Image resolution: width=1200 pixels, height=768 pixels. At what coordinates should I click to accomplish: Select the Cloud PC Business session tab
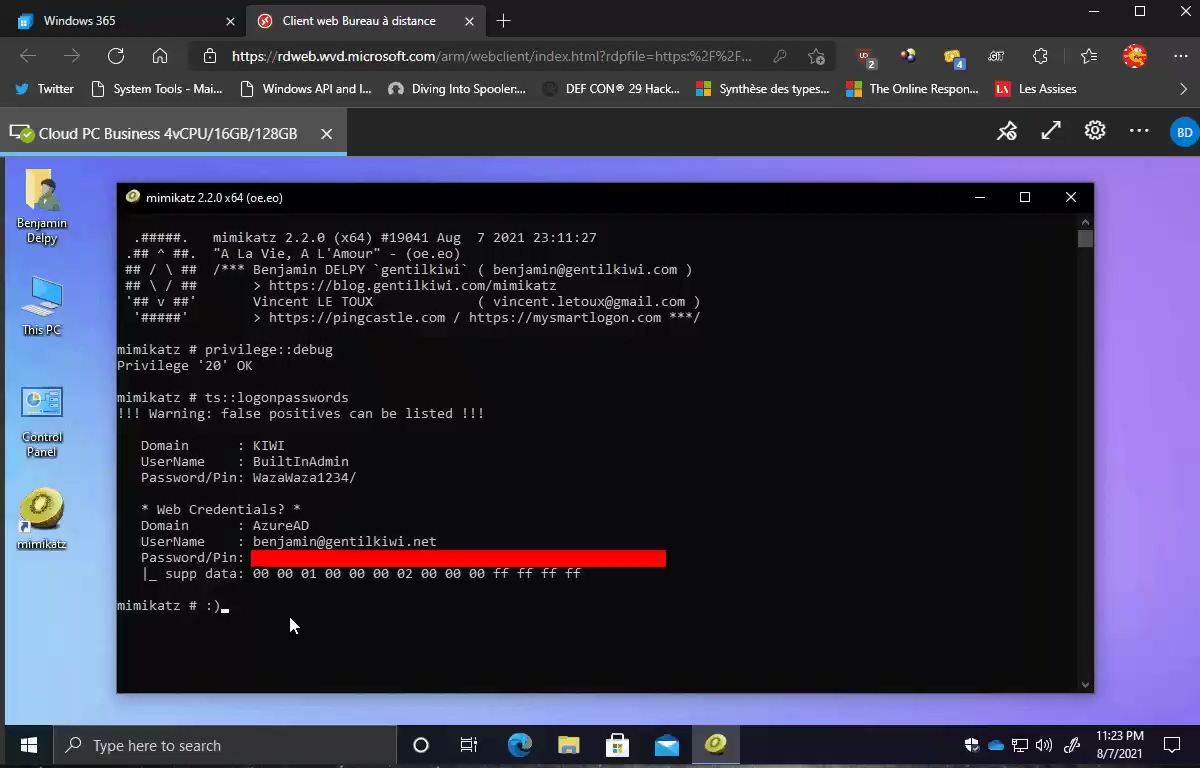tap(167, 133)
